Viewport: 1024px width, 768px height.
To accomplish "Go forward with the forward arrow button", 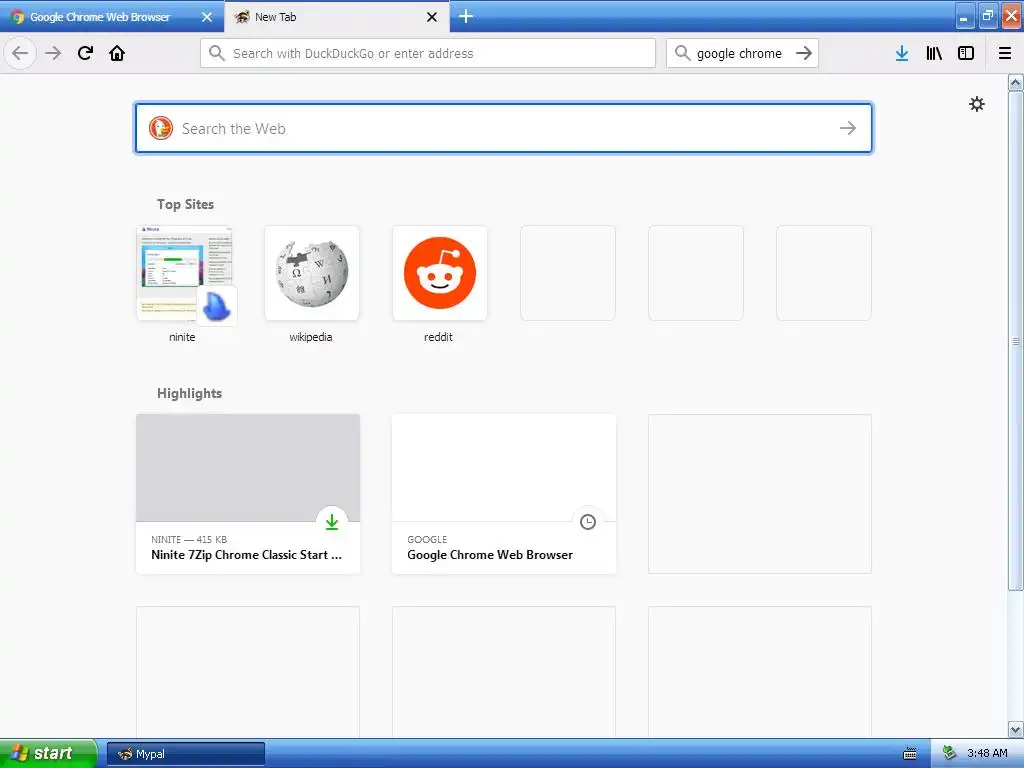I will (54, 53).
